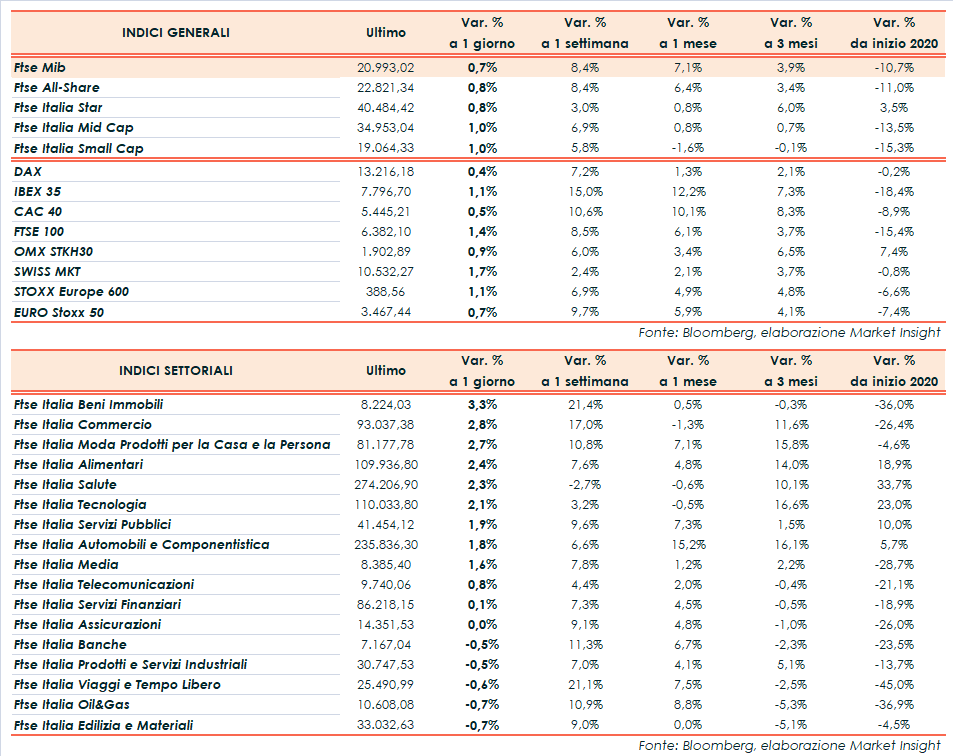Select the Ftse Italia Tecnologia row label
Image resolution: width=953 pixels, height=756 pixels.
(x=80, y=505)
